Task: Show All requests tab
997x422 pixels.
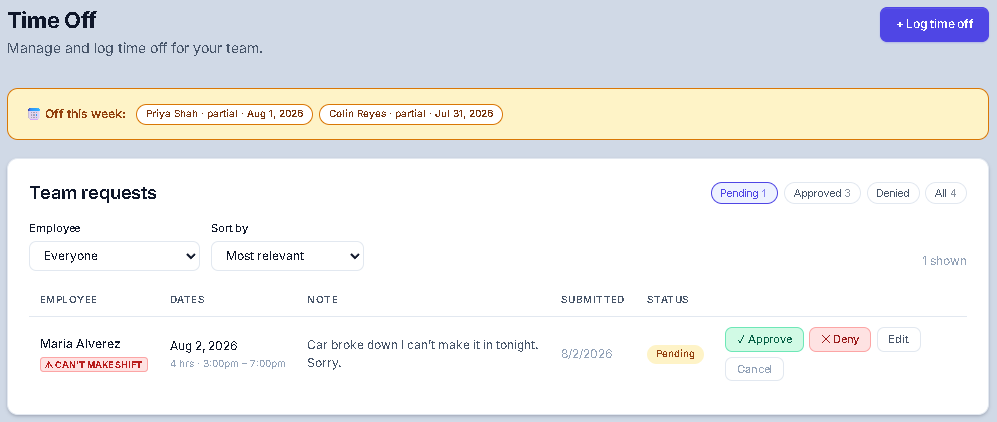Action: [x=945, y=193]
